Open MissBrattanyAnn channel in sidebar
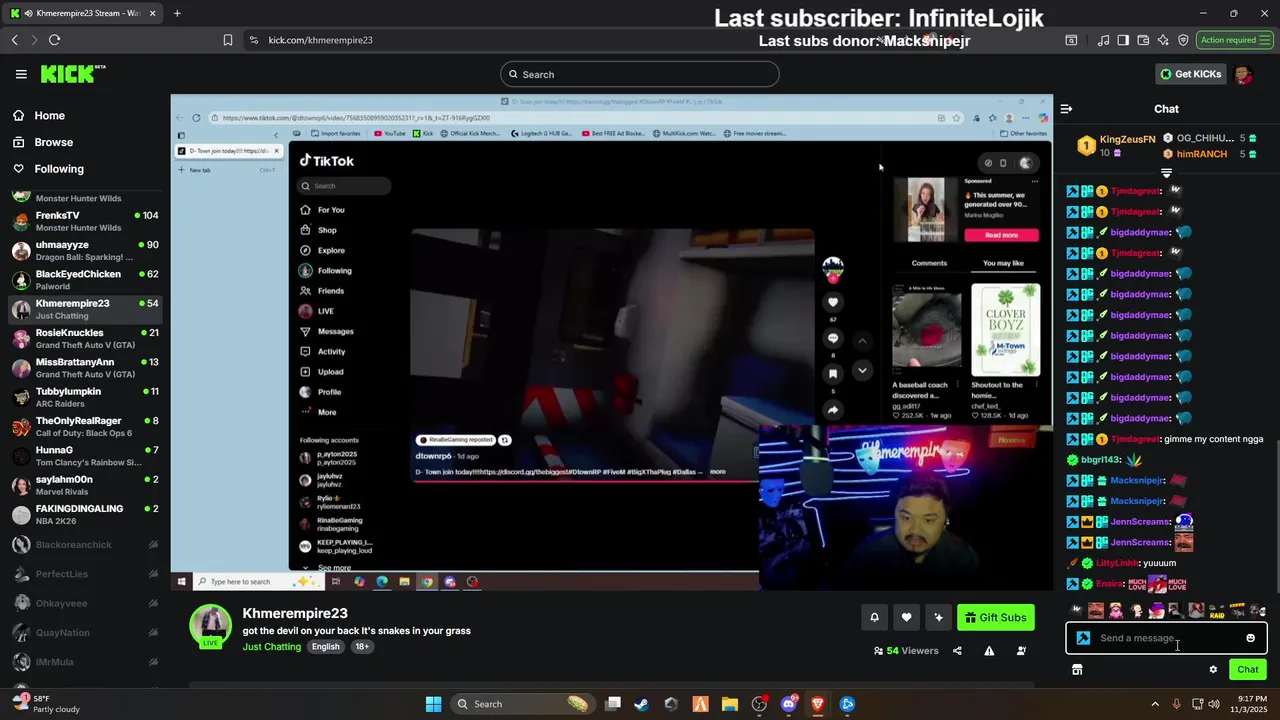The width and height of the screenshot is (1280, 720). pyautogui.click(x=85, y=368)
